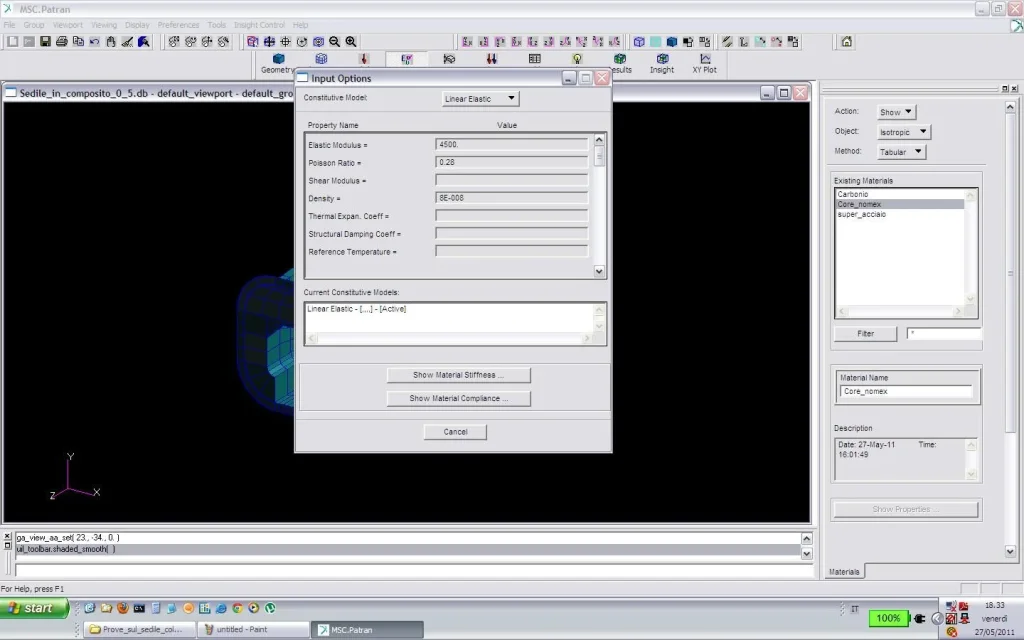Screen dimensions: 1024x640
Task: Open the Load Cases double arrow icon
Action: tap(491, 60)
